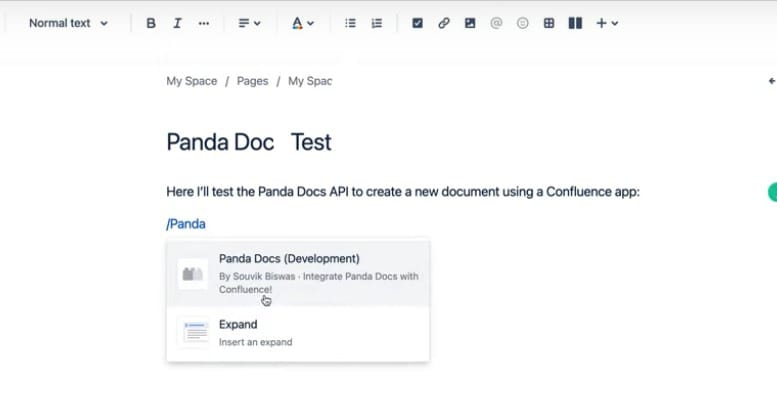This screenshot has height=400, width=777.
Task: Open more formatting options ellipsis
Action: tap(204, 23)
